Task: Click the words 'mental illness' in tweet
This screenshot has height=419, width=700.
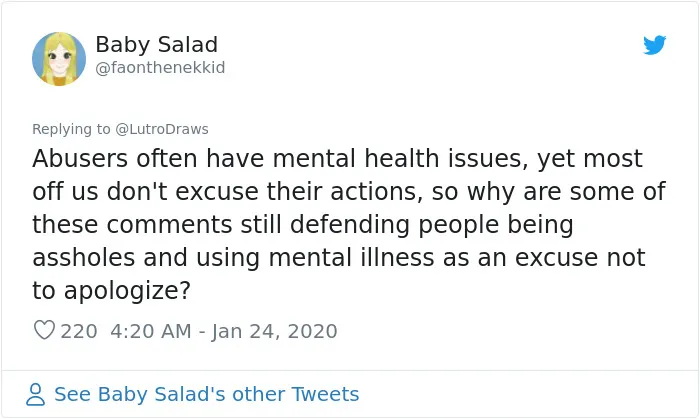Action: coord(351,257)
